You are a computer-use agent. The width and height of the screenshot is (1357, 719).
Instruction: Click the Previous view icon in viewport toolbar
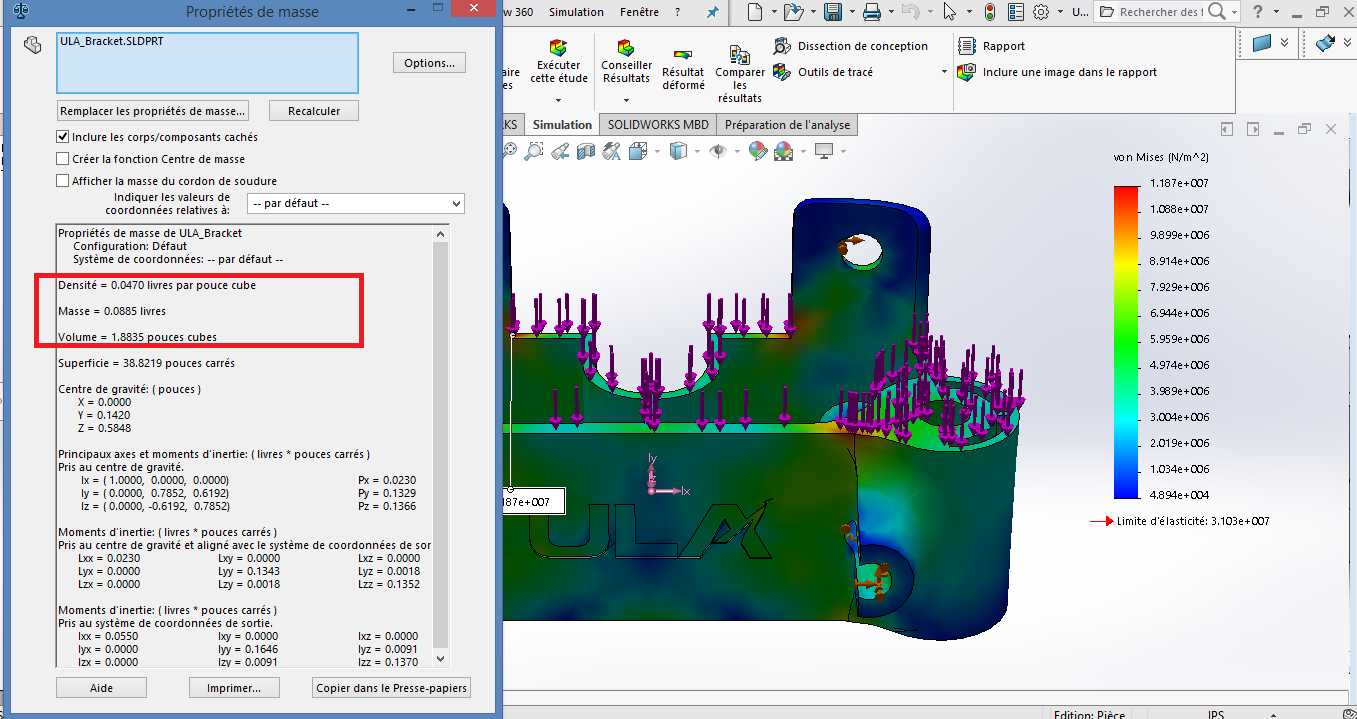[560, 151]
